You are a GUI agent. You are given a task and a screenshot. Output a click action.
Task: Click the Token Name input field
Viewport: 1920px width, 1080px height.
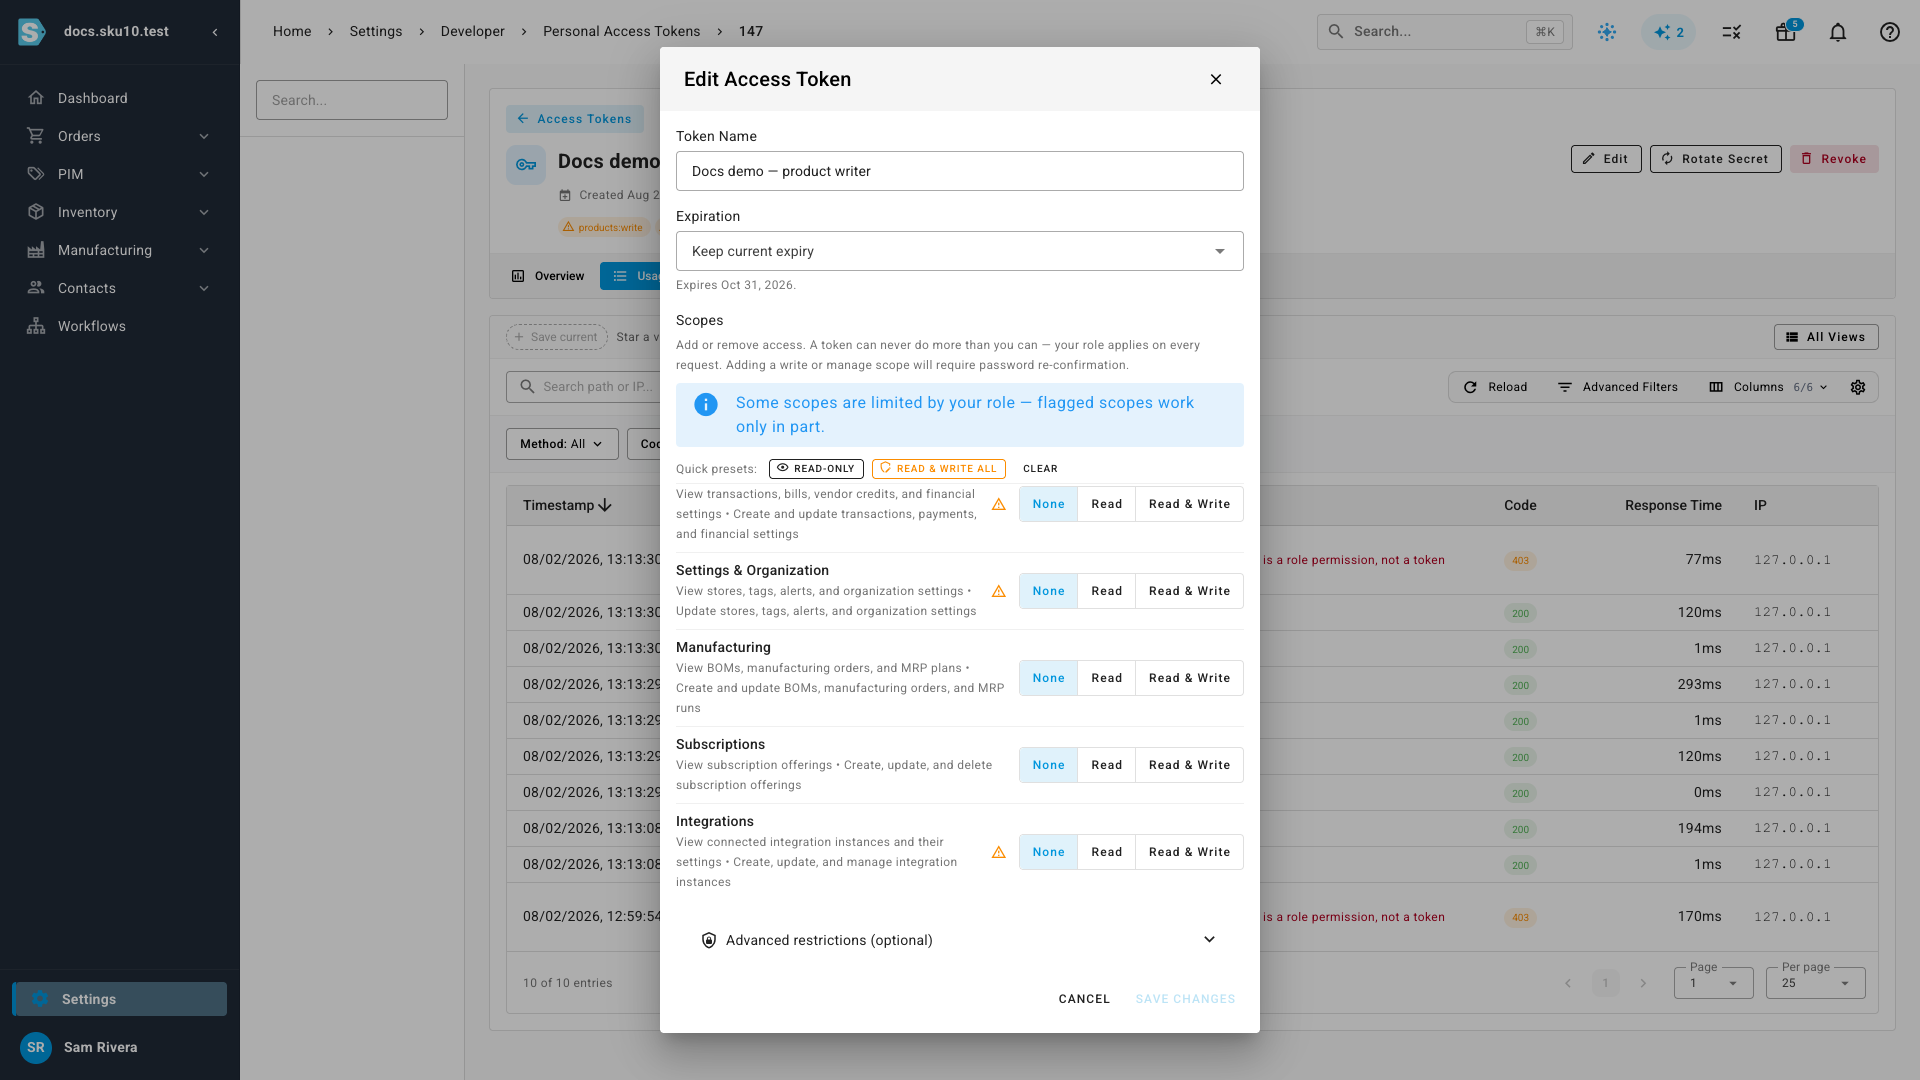tap(960, 171)
